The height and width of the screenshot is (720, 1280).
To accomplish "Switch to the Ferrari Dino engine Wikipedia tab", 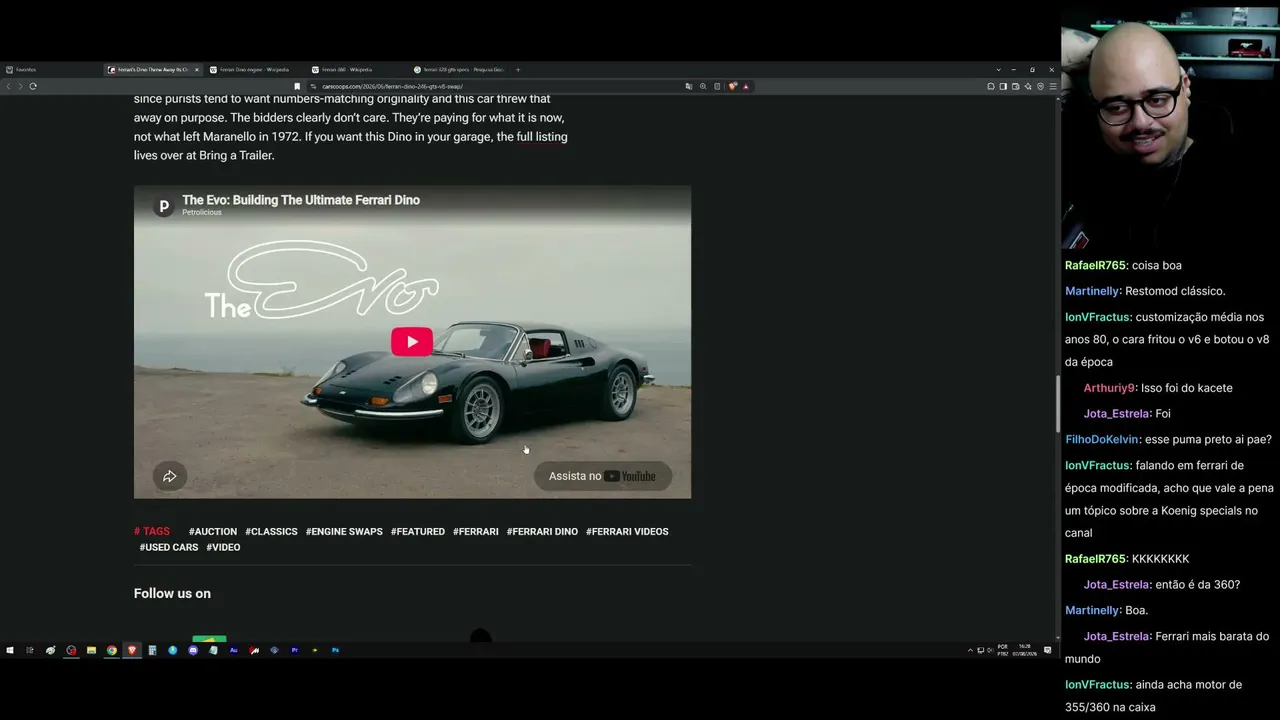I will [x=255, y=70].
